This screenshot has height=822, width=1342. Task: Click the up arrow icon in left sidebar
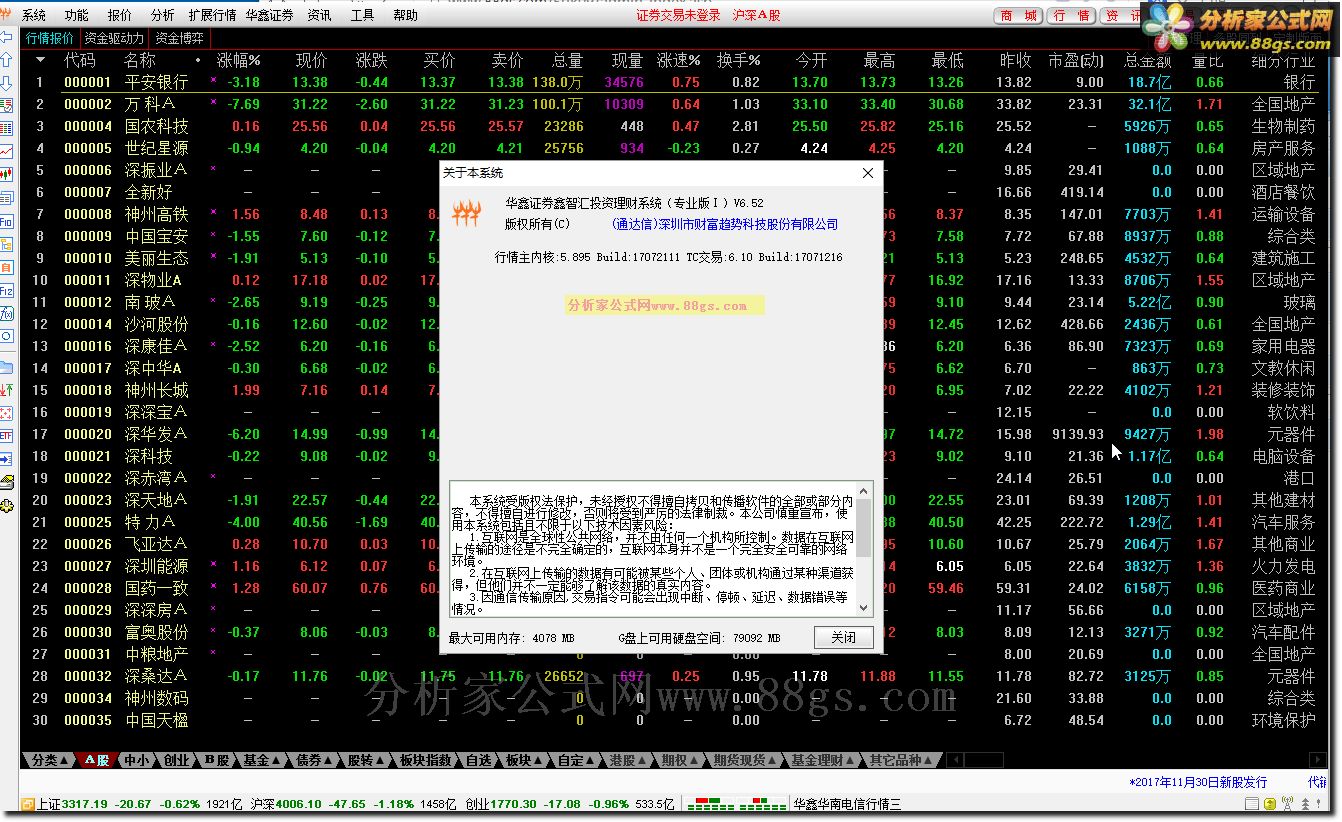pos(7,61)
